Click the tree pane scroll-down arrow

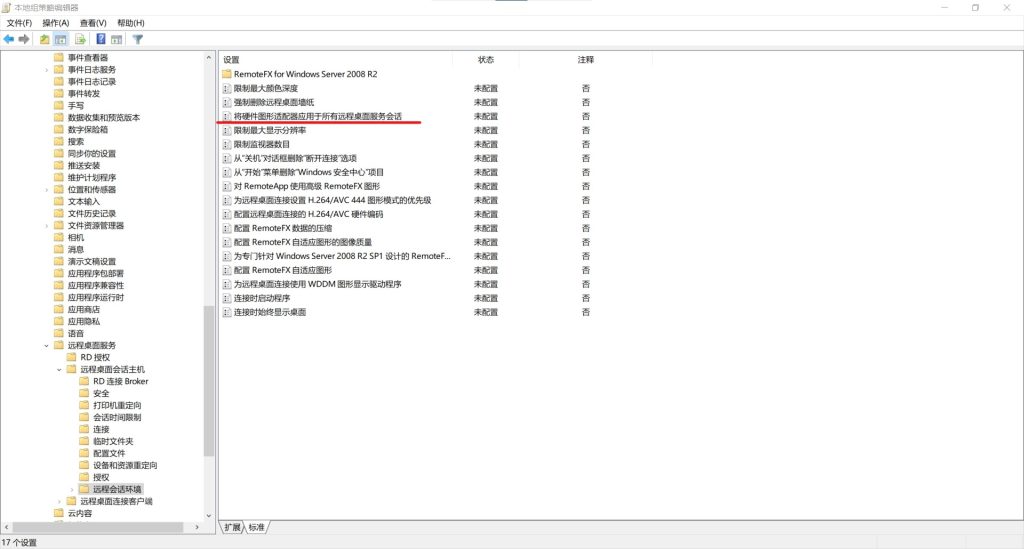[209, 515]
